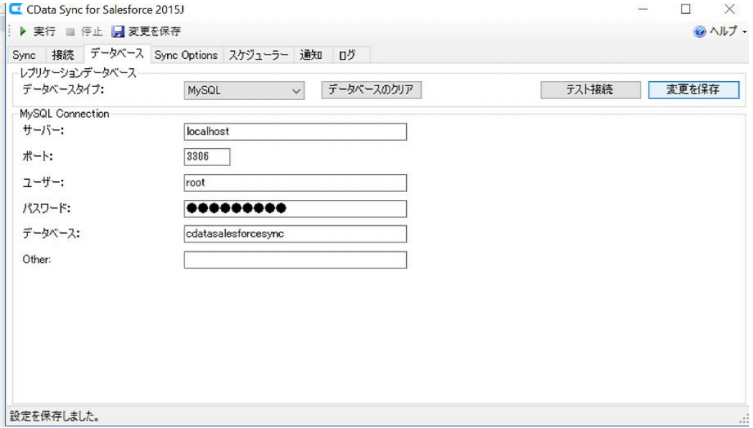Click the Stop (停止) square icon
This screenshot has height=428, width=753.
tap(70, 32)
